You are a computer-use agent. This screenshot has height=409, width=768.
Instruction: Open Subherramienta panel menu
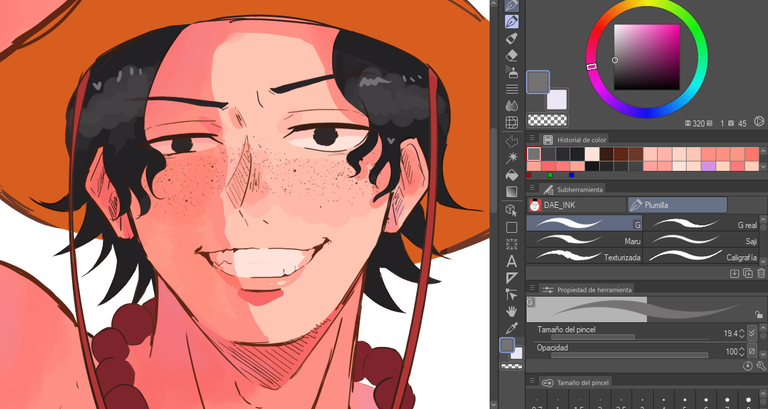(532, 188)
